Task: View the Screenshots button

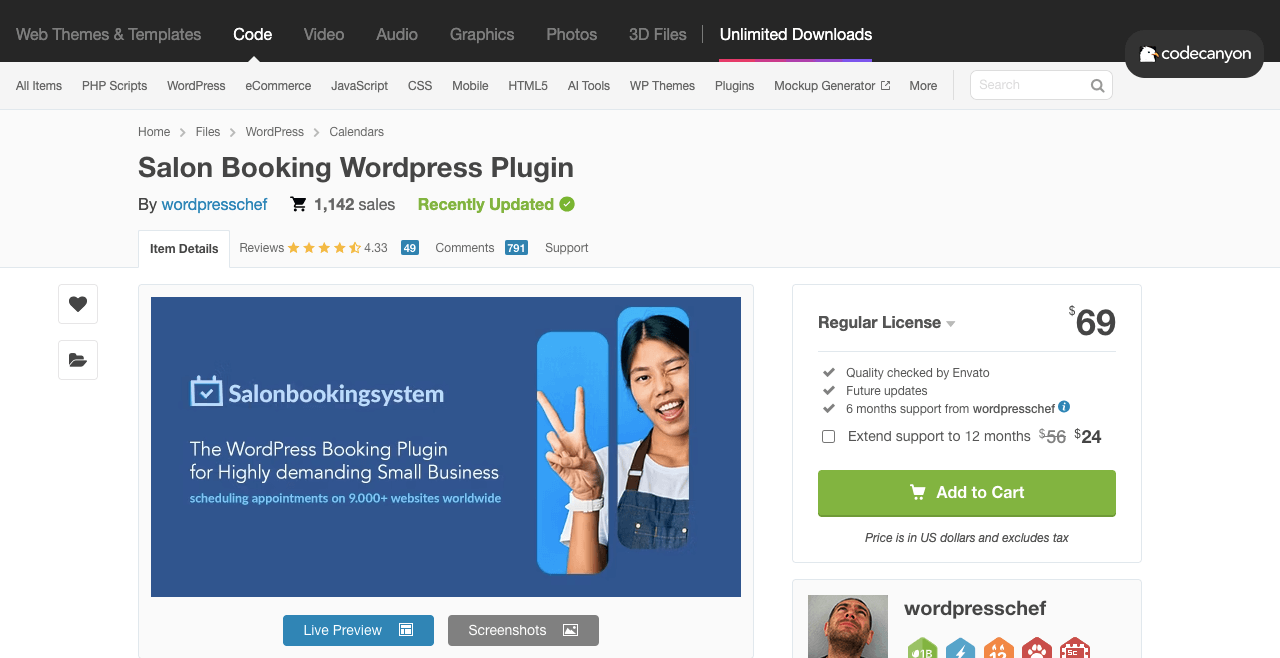Action: (x=523, y=630)
